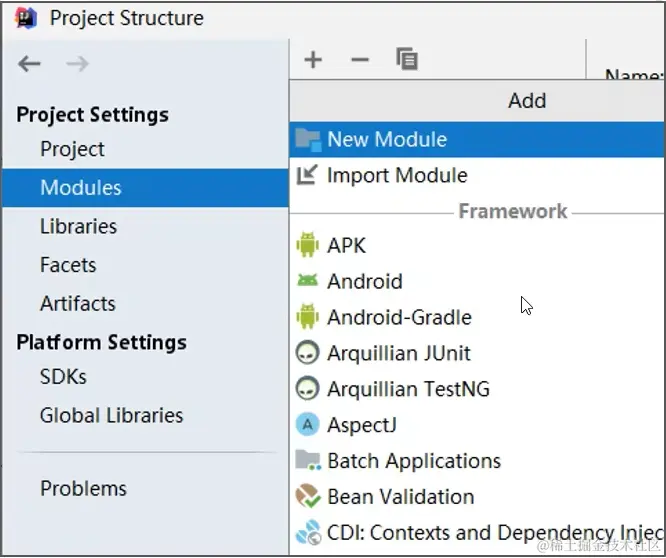Click the Bean Validation icon
The image size is (666, 558).
(308, 497)
